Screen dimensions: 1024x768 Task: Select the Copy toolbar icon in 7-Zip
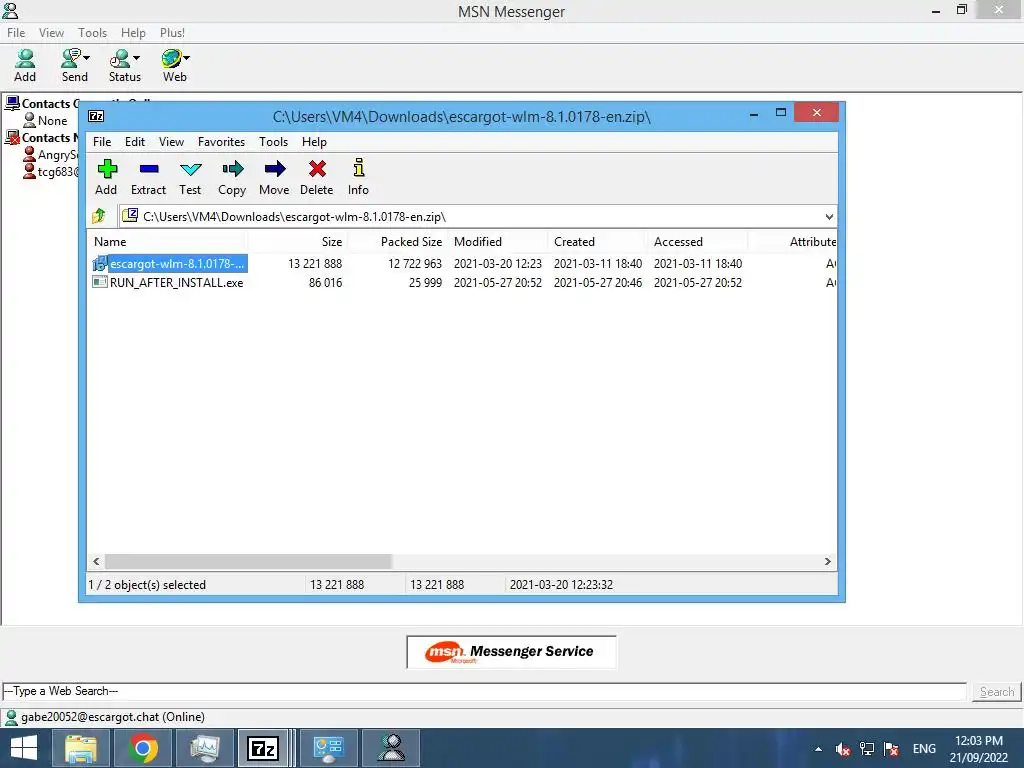232,170
